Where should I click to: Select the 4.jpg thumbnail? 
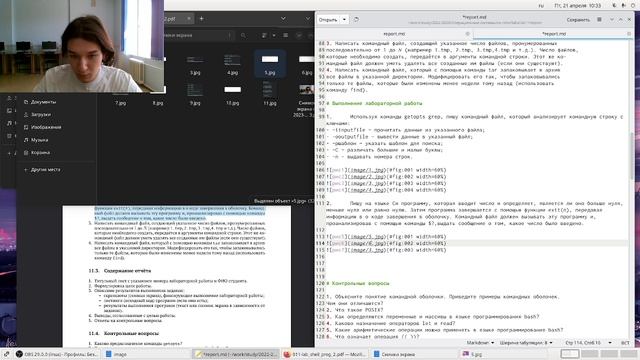click(232, 60)
